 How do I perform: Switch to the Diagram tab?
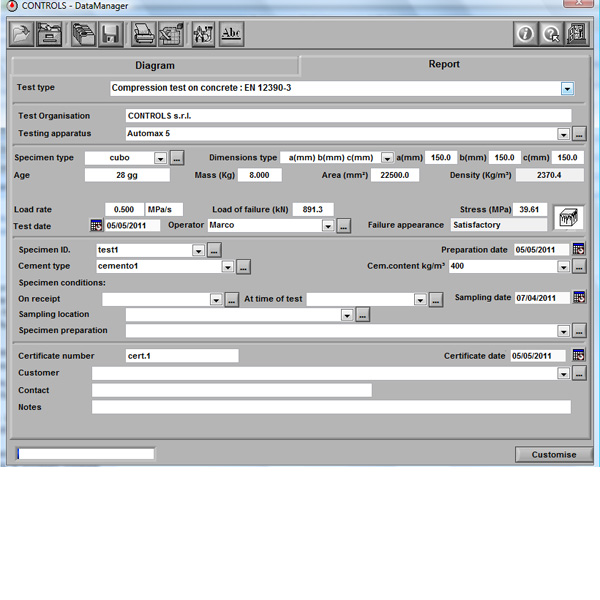point(155,66)
